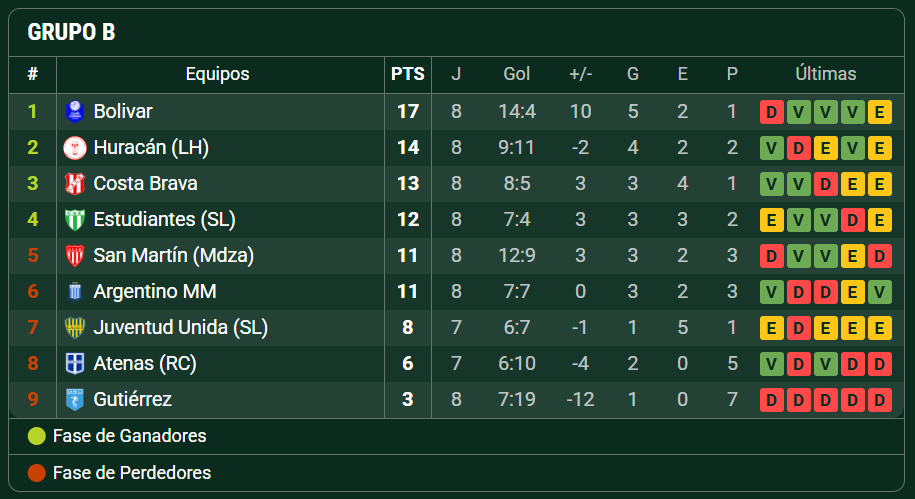Open the Juventud Unida (SL) team link
The height and width of the screenshot is (499, 915).
[180, 328]
